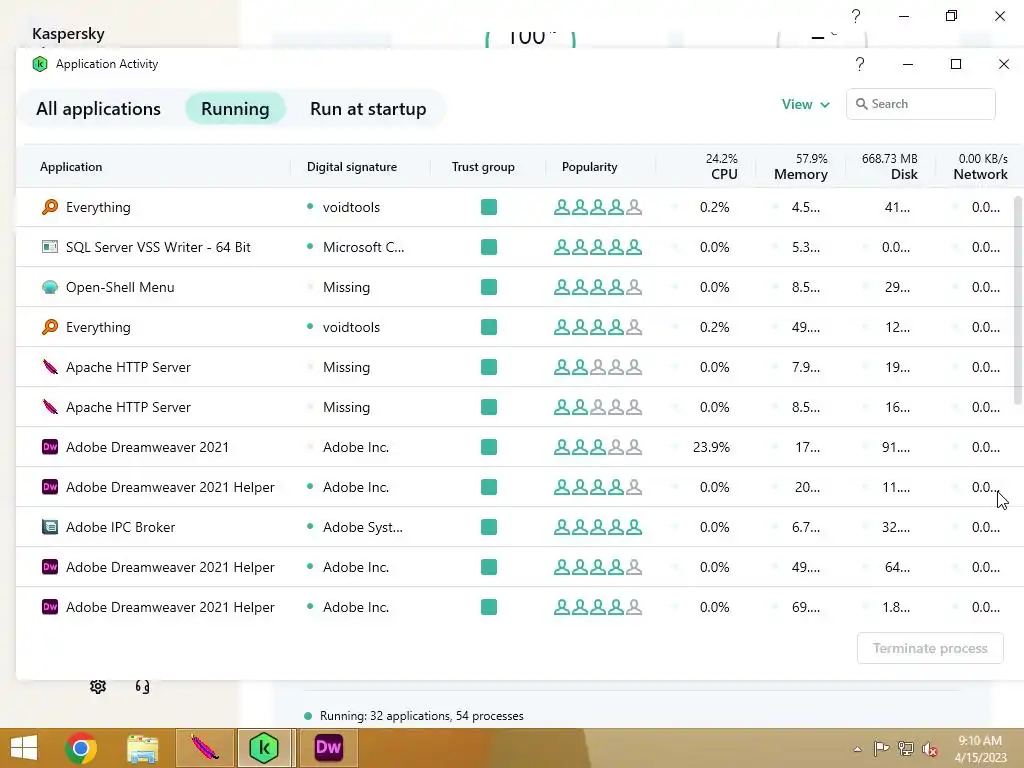The height and width of the screenshot is (768, 1024).
Task: Click popularity rating of Adobe IPC Broker
Action: pyautogui.click(x=598, y=527)
